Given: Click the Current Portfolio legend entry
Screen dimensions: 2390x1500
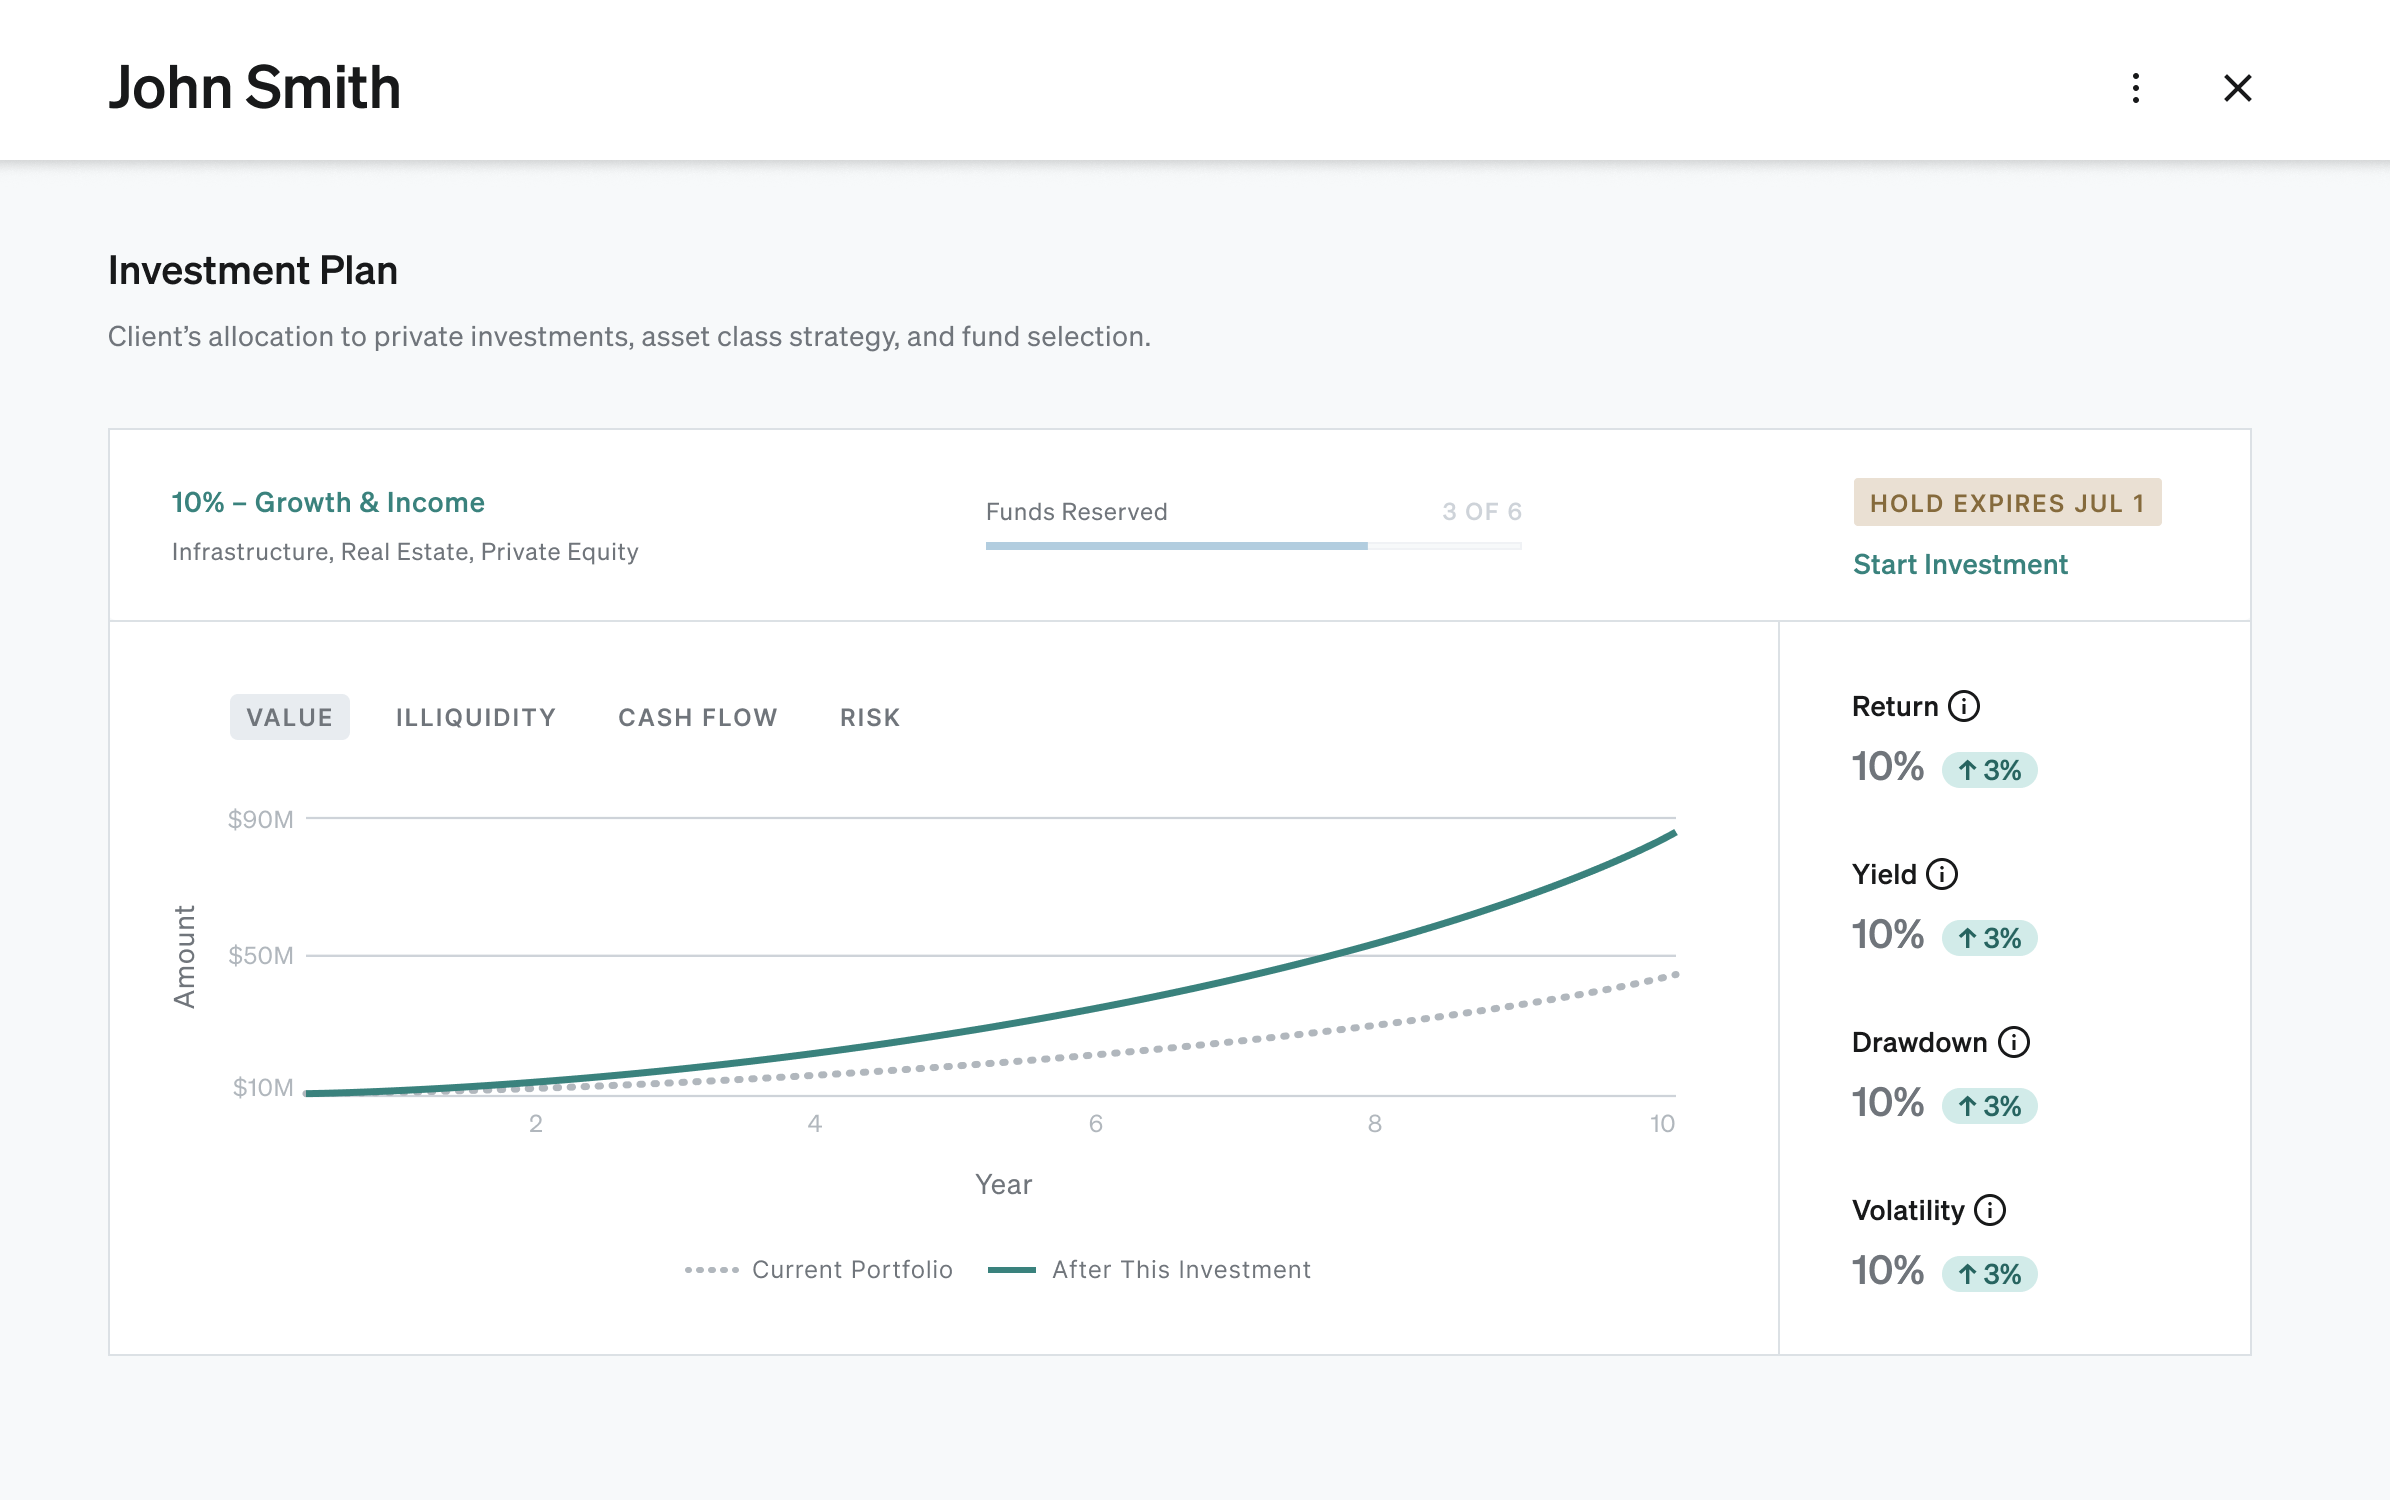Looking at the screenshot, I should coord(818,1270).
